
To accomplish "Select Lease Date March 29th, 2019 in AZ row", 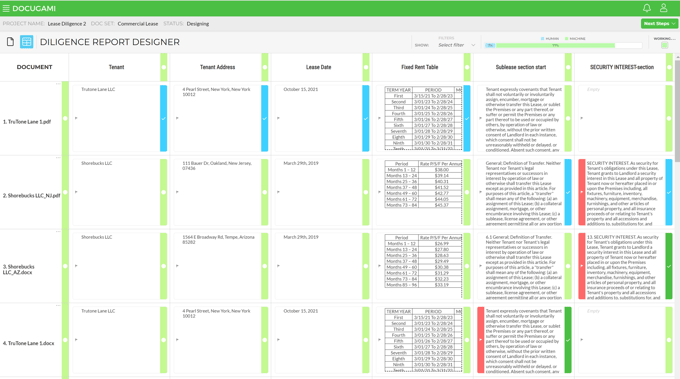I will click(301, 237).
